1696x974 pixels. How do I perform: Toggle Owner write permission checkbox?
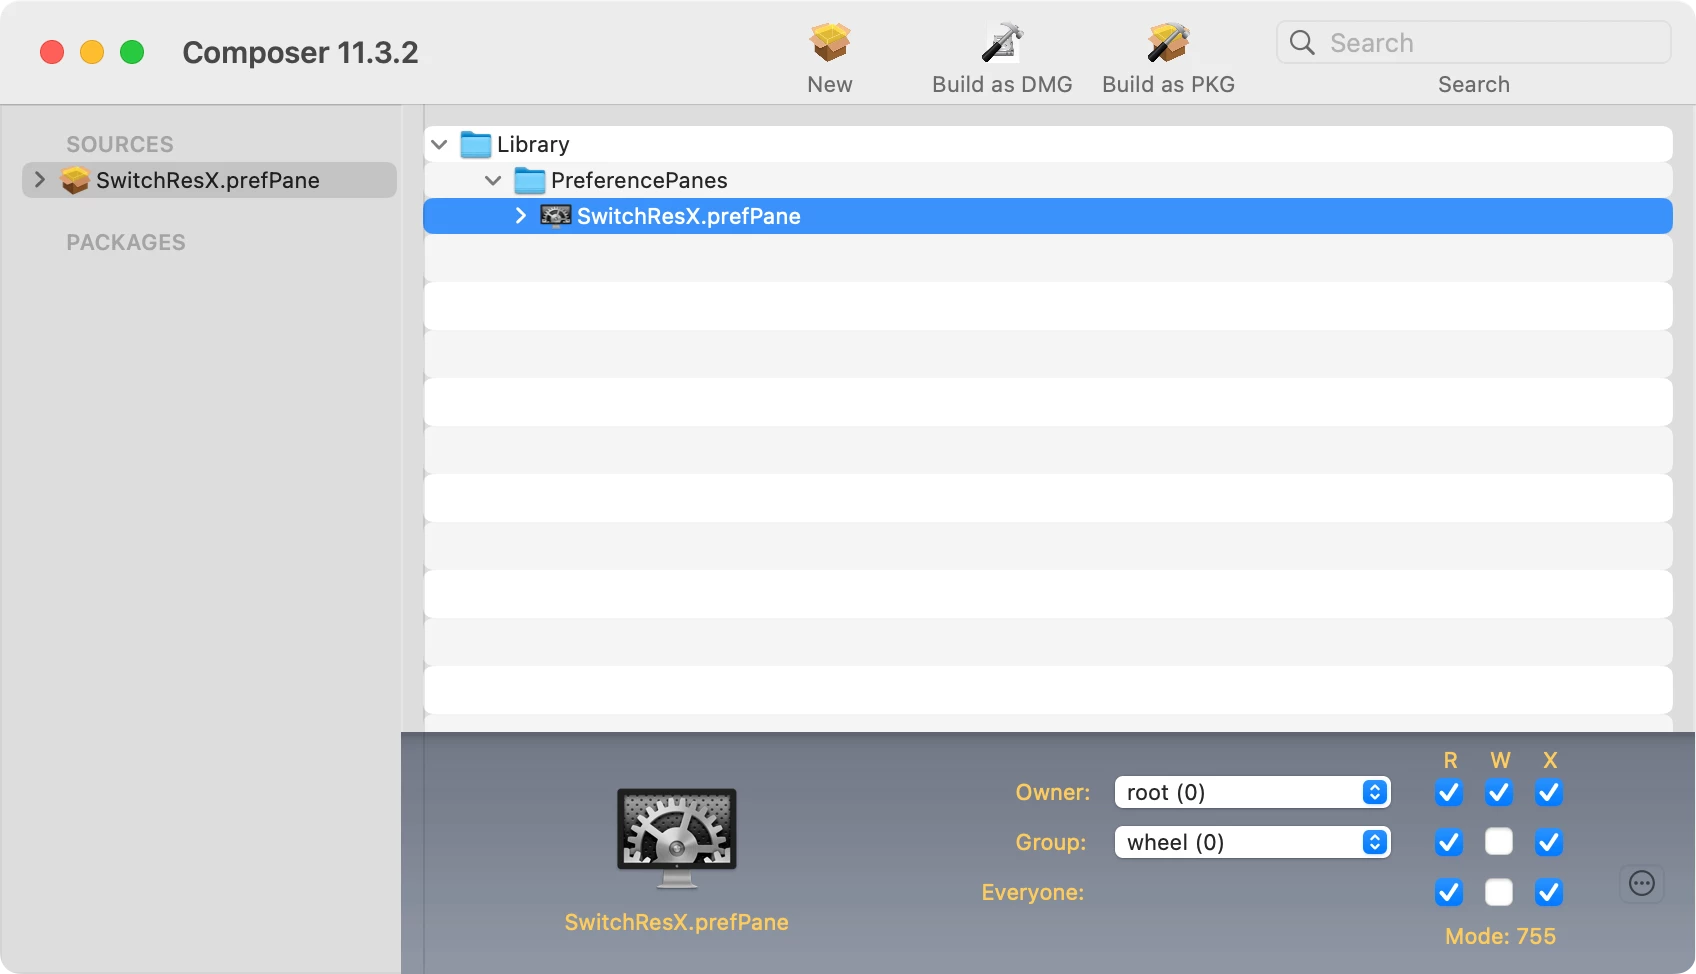click(x=1499, y=792)
